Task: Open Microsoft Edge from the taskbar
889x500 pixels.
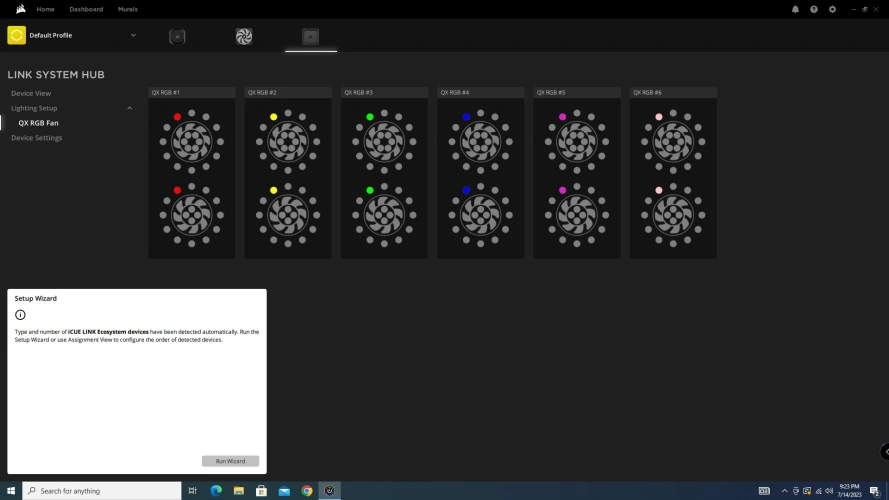Action: (216, 491)
